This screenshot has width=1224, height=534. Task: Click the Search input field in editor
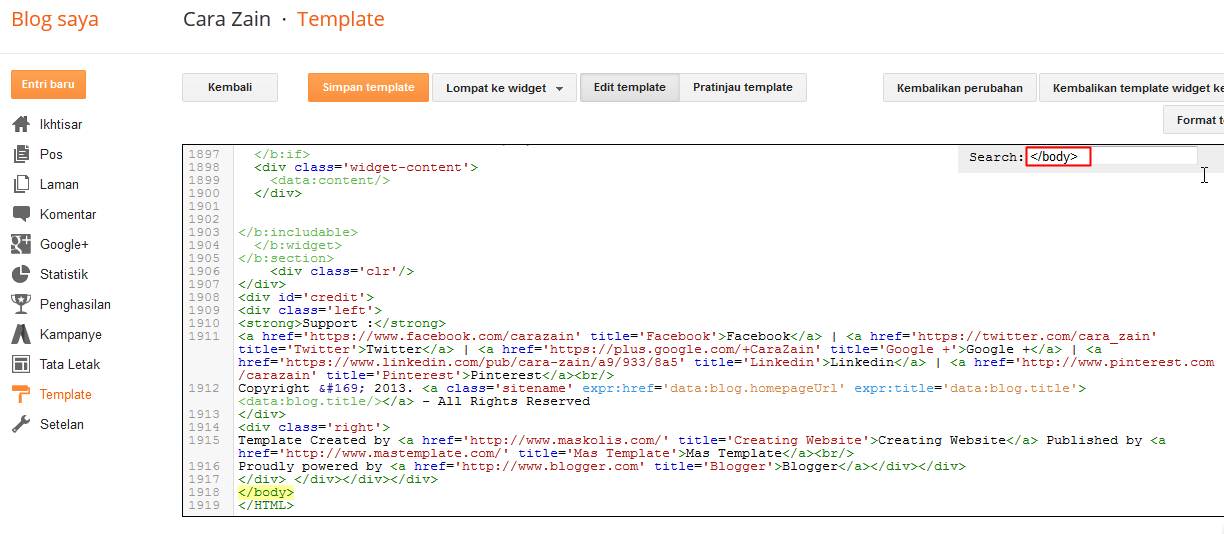(x=1110, y=157)
